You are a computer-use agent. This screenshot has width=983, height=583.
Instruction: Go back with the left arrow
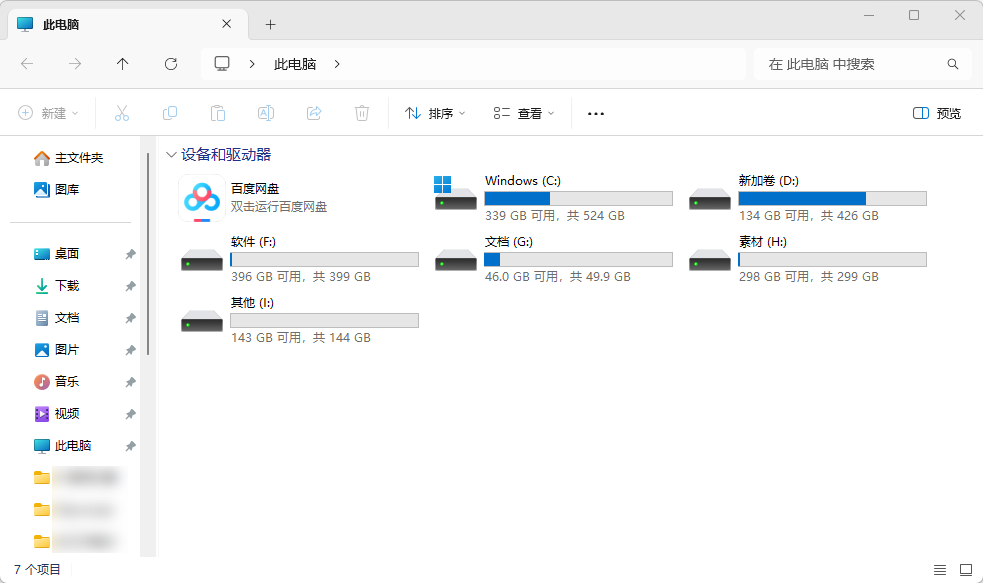tap(27, 64)
